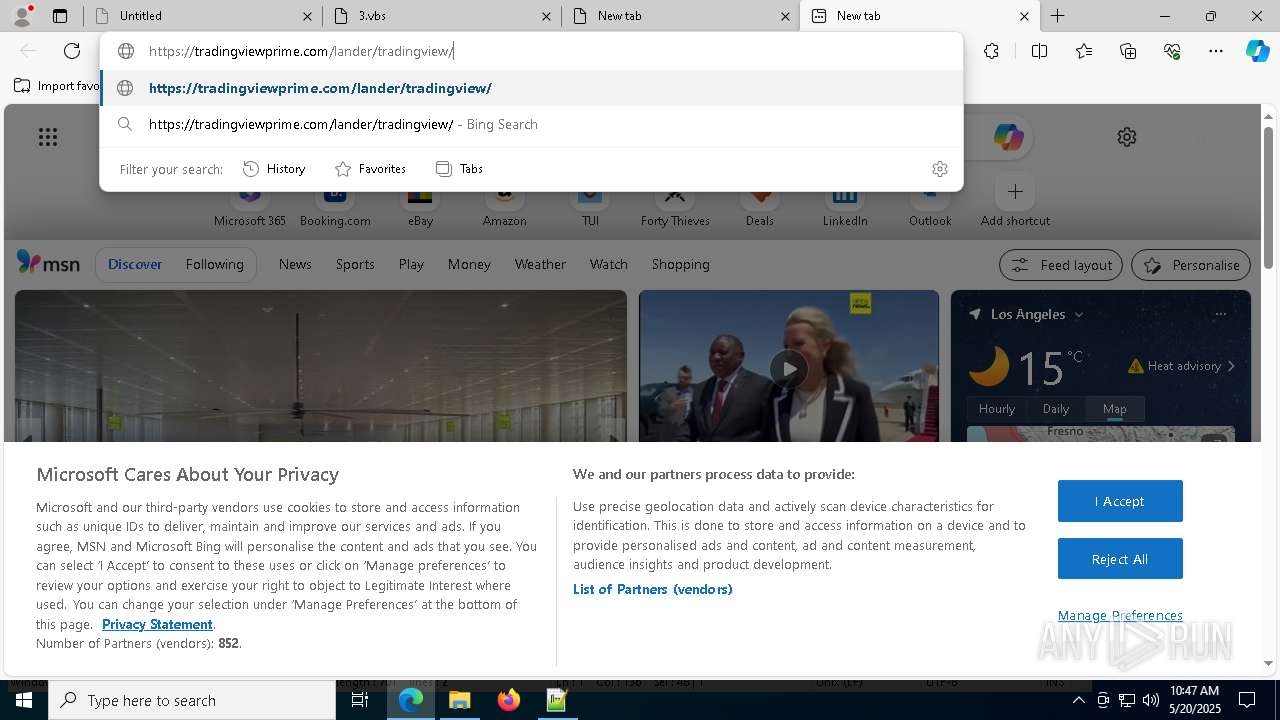The image size is (1280, 720).
Task: Switch weather card to Daily
Action: click(1056, 409)
